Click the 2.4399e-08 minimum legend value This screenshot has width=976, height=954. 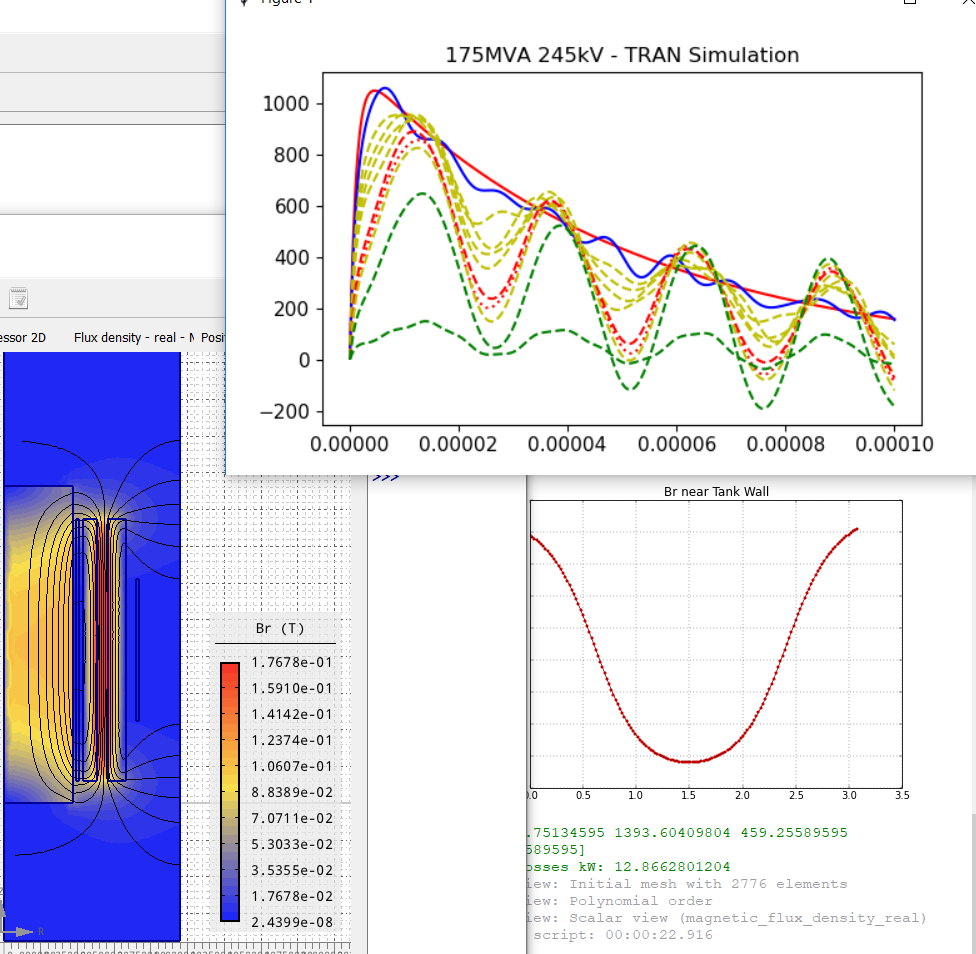click(x=290, y=922)
